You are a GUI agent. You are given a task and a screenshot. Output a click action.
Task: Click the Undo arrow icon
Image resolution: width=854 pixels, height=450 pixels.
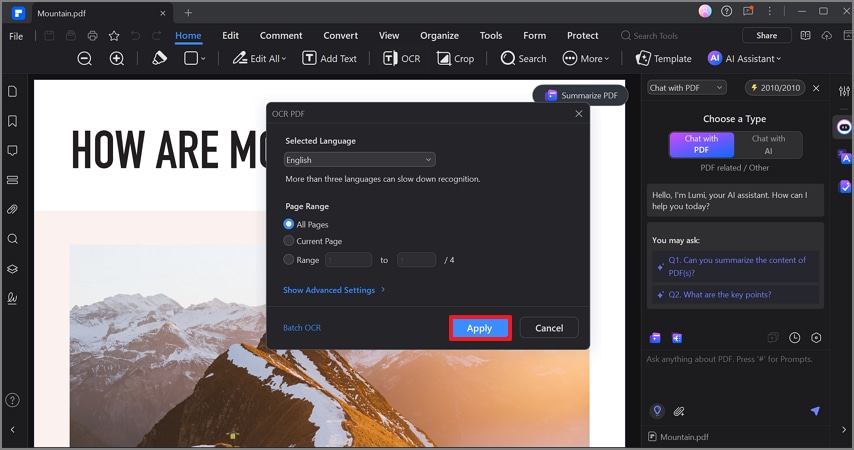(x=135, y=36)
